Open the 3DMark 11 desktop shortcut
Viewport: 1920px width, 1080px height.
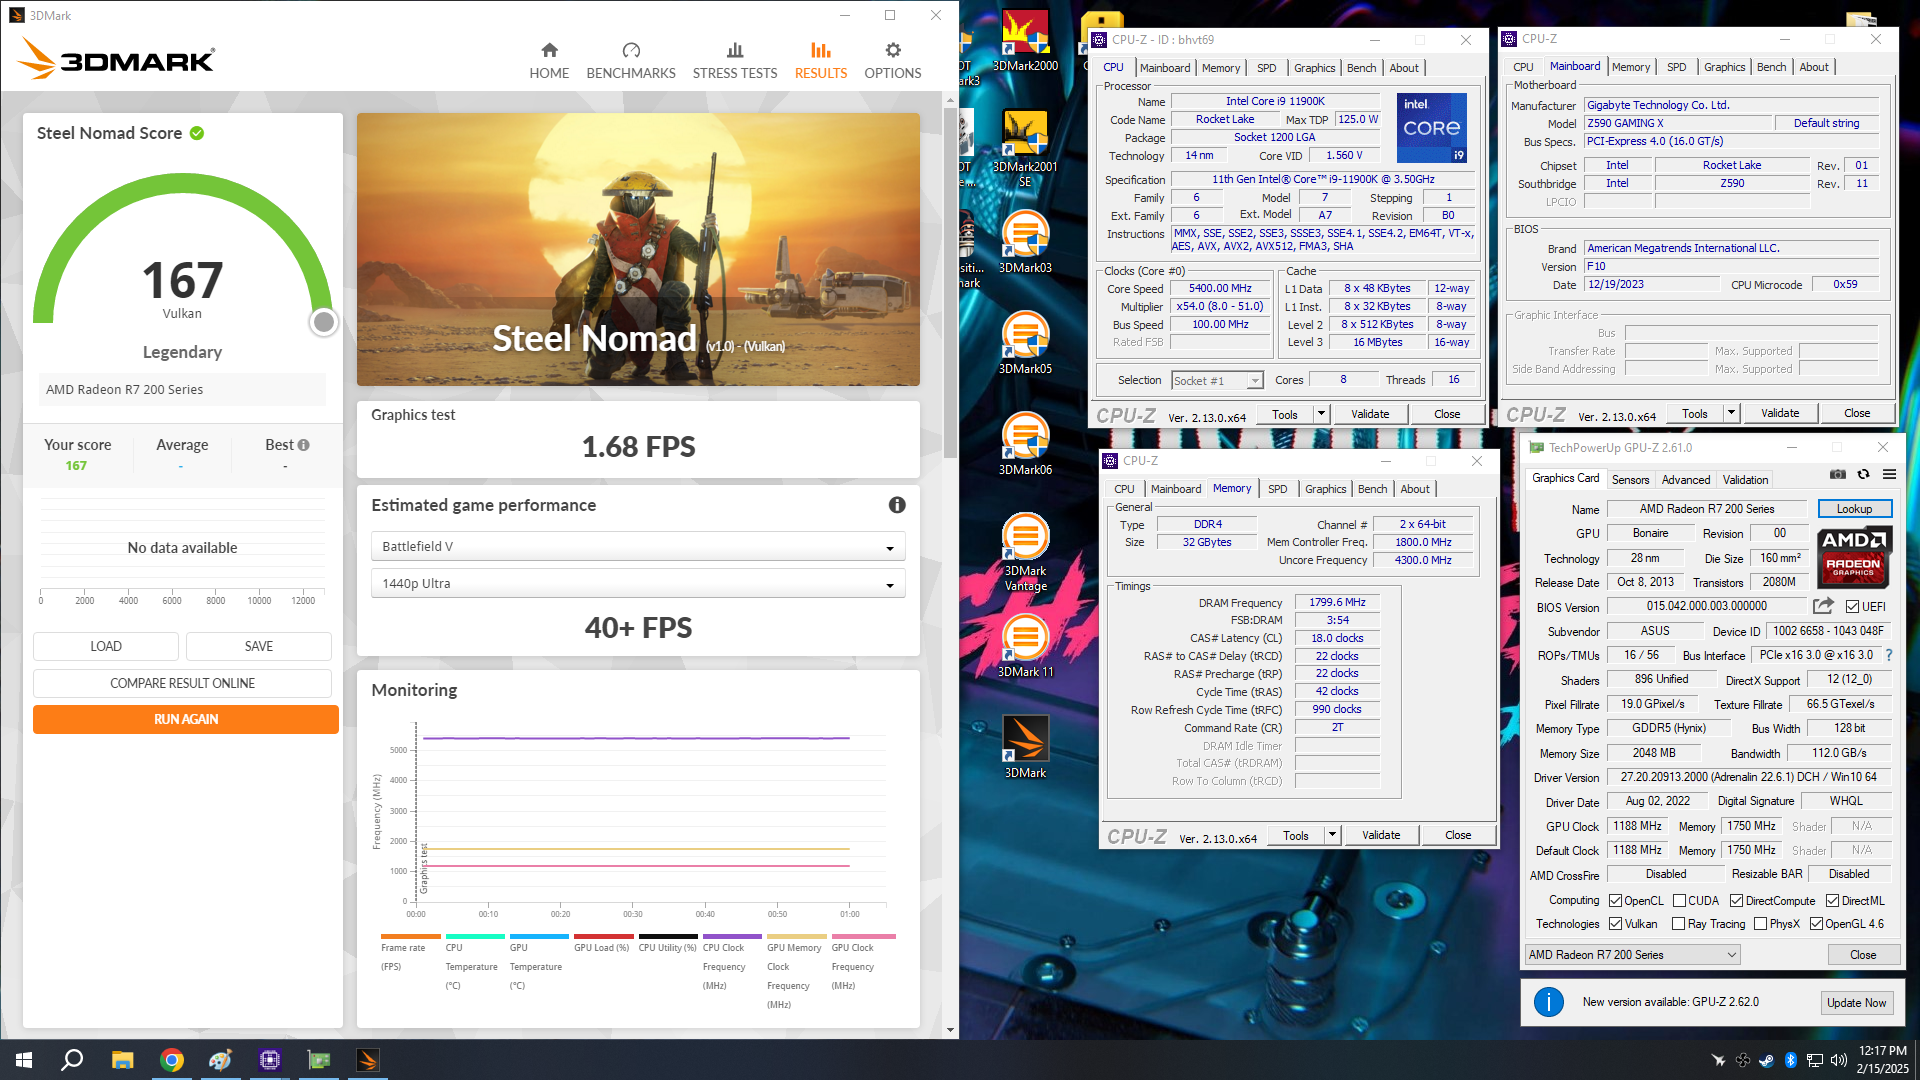(x=1025, y=645)
